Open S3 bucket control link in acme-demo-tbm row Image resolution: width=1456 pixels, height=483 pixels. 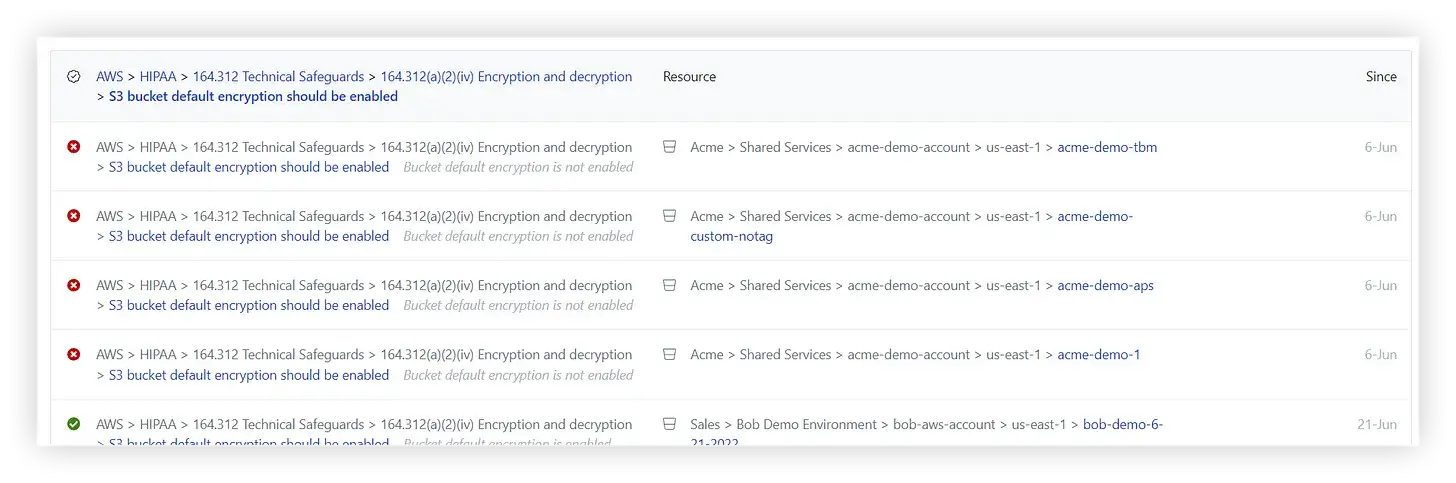point(249,167)
